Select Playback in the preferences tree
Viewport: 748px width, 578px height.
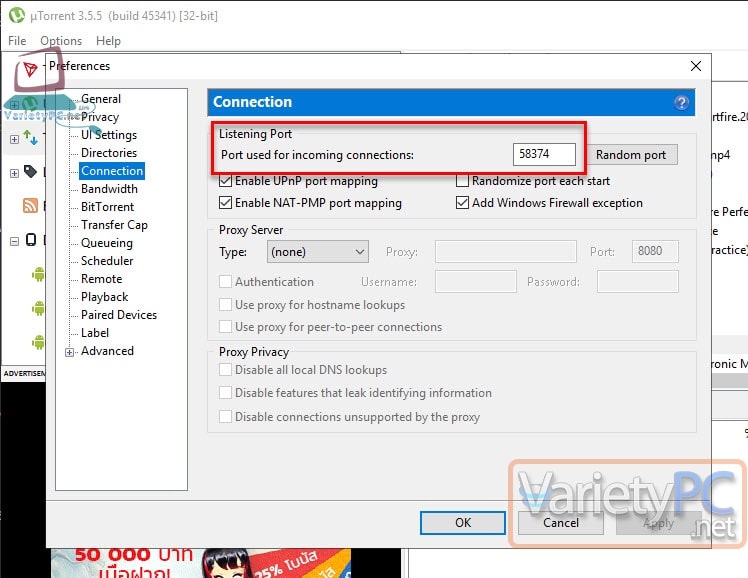coord(104,297)
